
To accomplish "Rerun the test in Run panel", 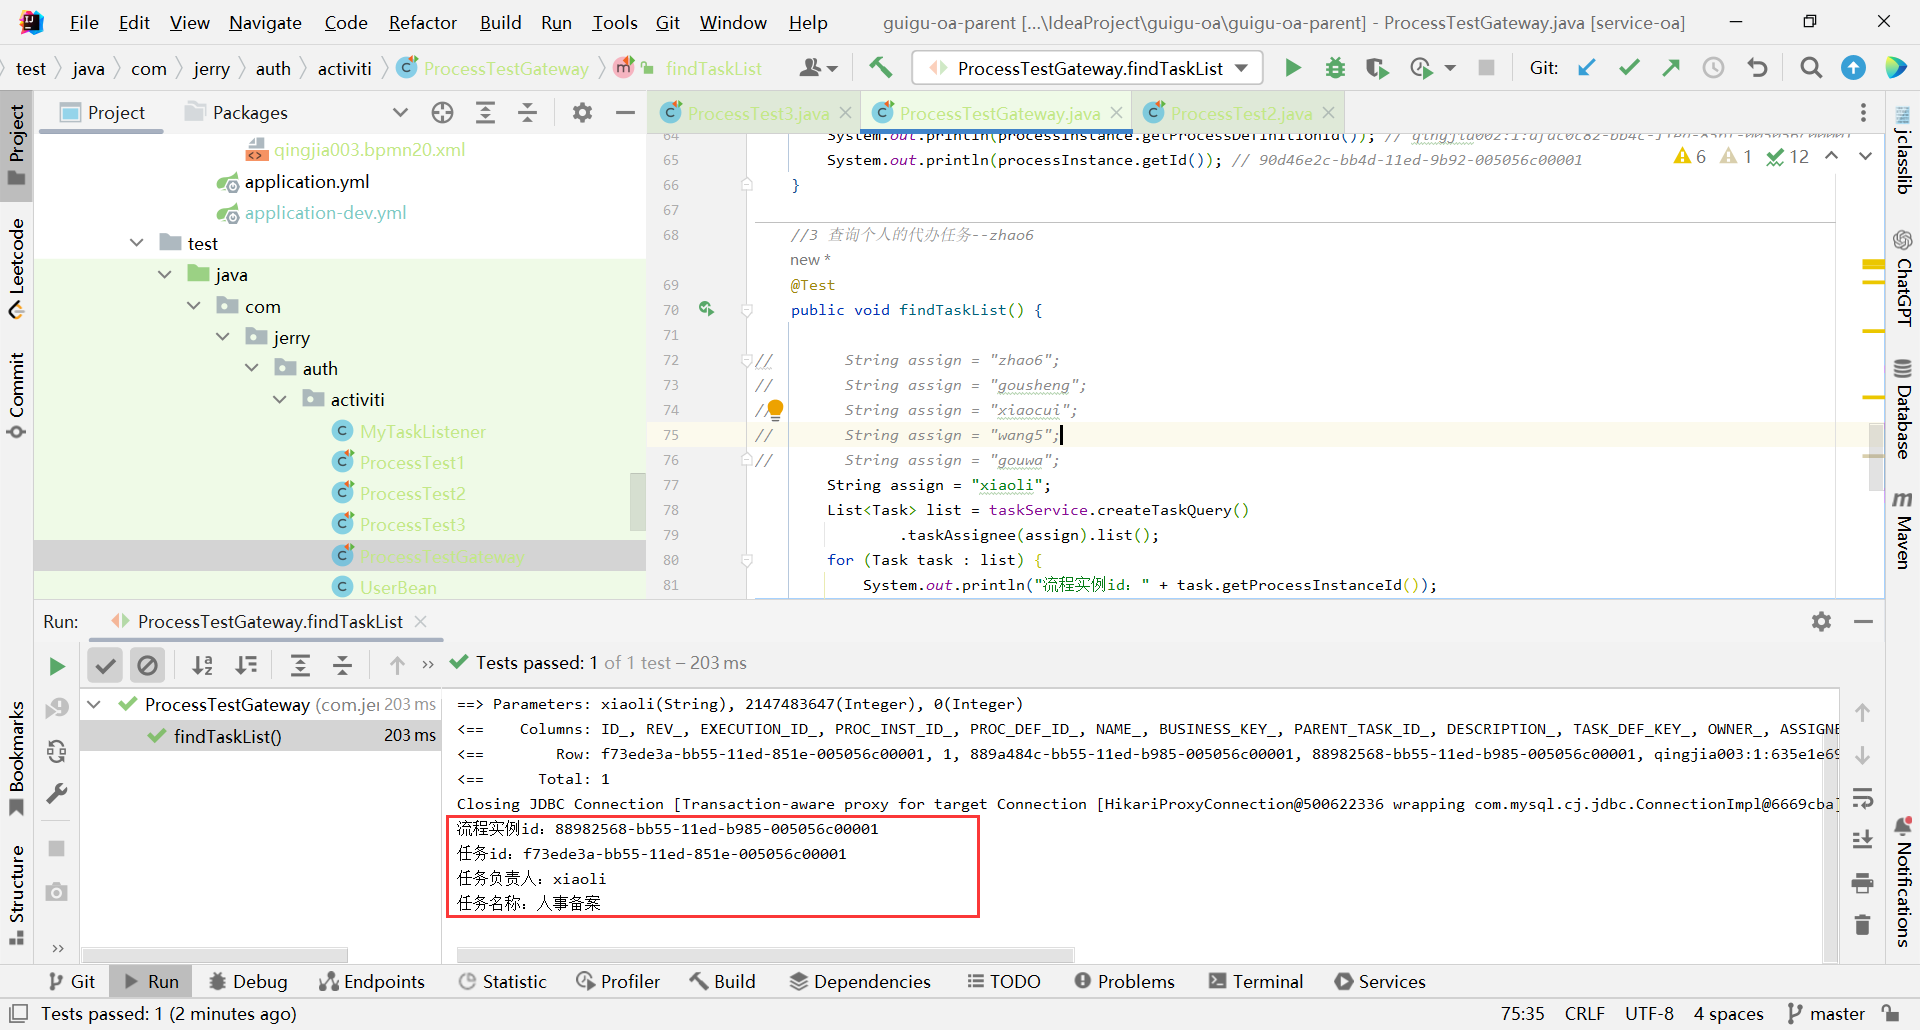I will coord(57,666).
